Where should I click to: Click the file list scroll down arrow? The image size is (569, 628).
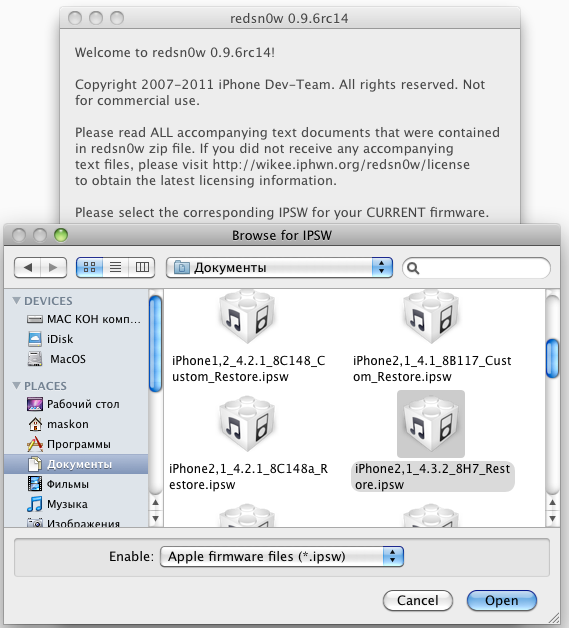point(553,518)
